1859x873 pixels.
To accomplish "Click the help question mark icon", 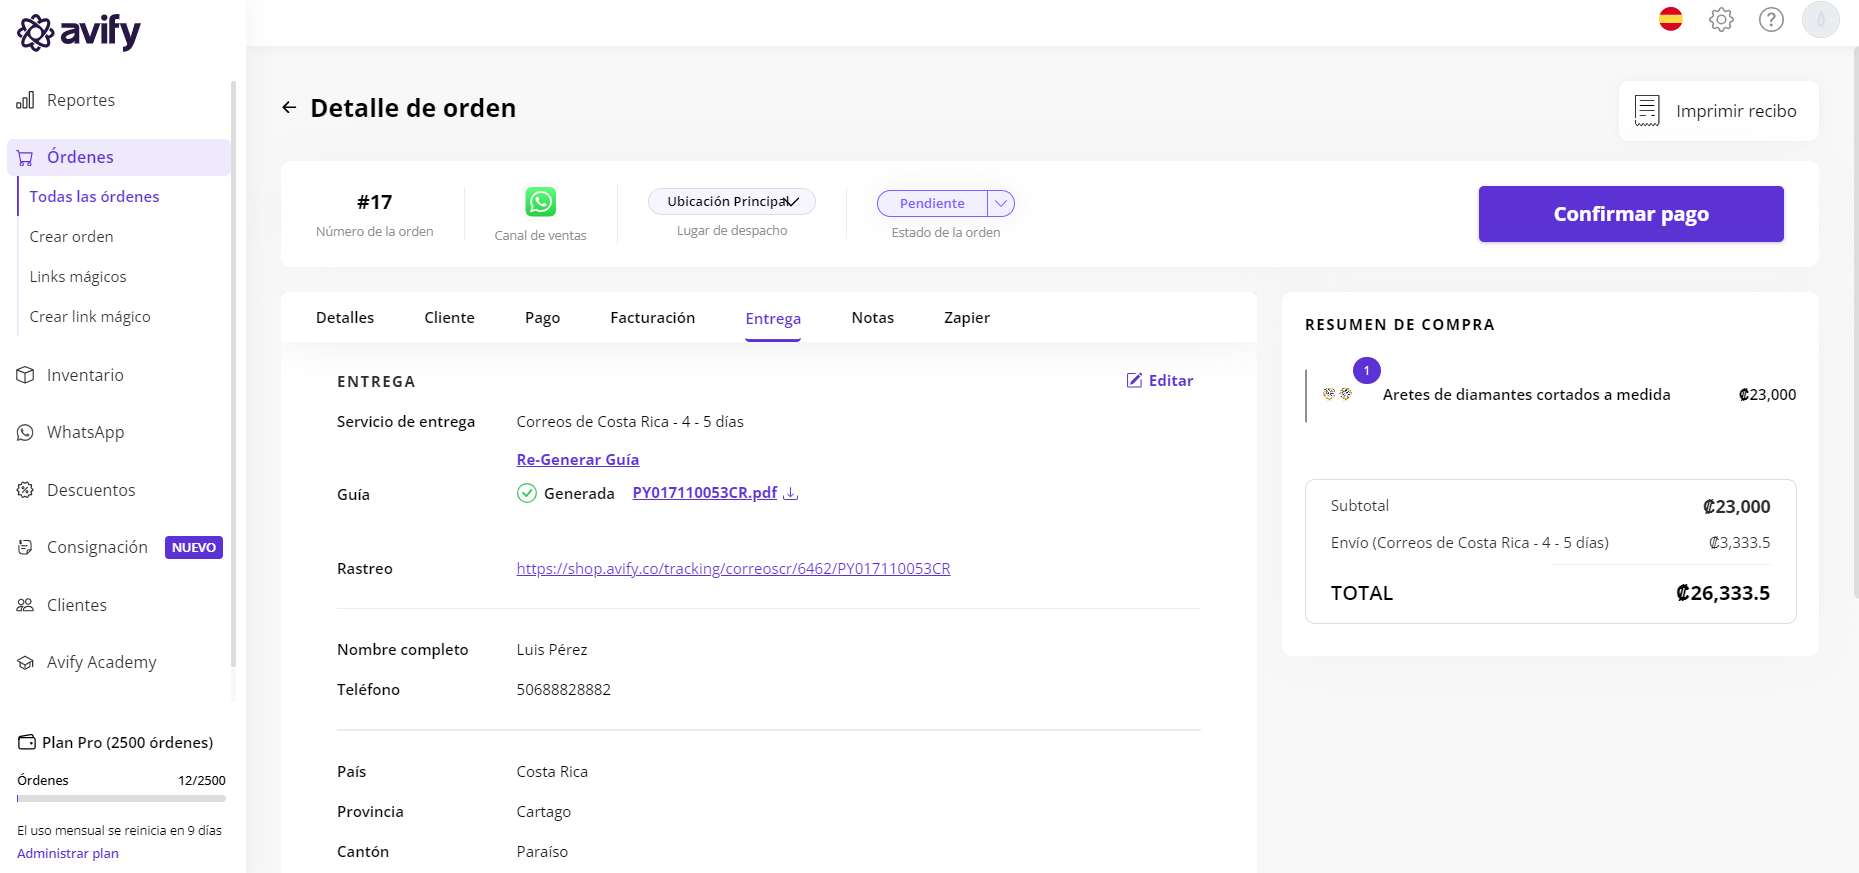I will click(1770, 20).
